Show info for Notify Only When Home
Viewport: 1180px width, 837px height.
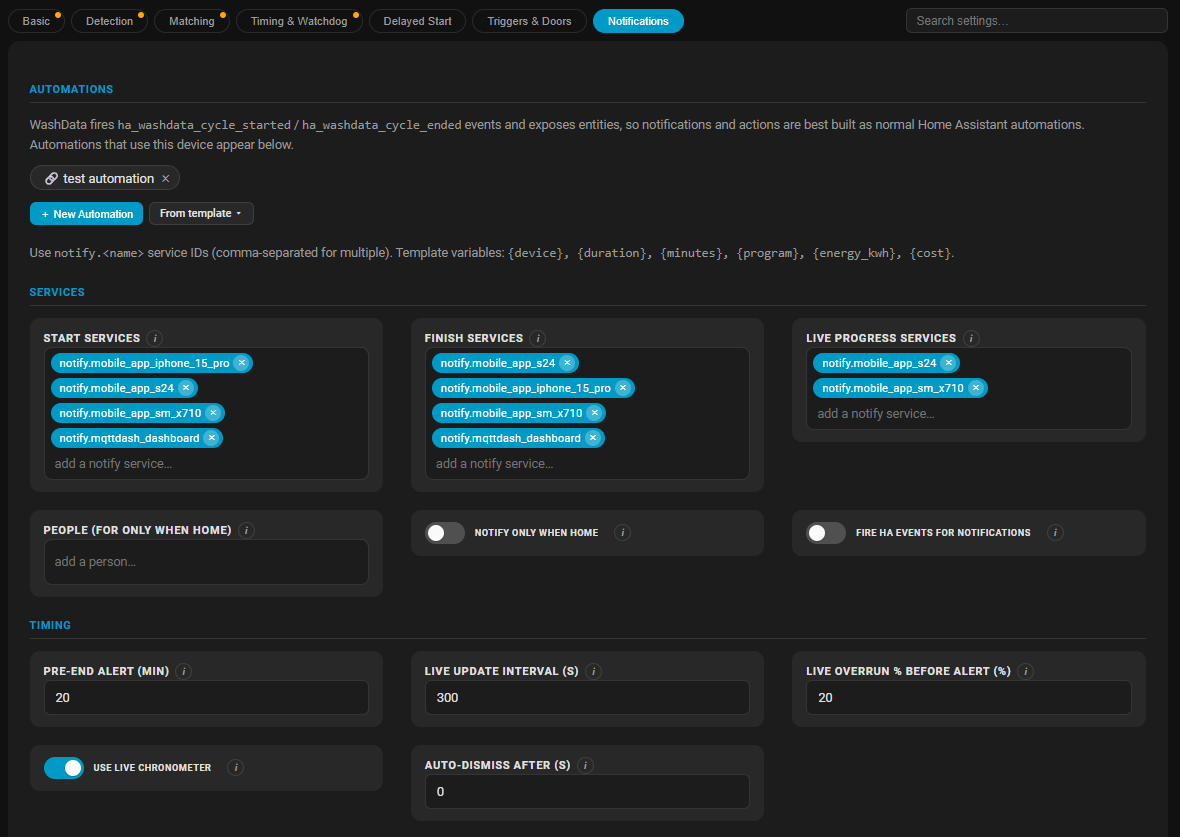622,532
